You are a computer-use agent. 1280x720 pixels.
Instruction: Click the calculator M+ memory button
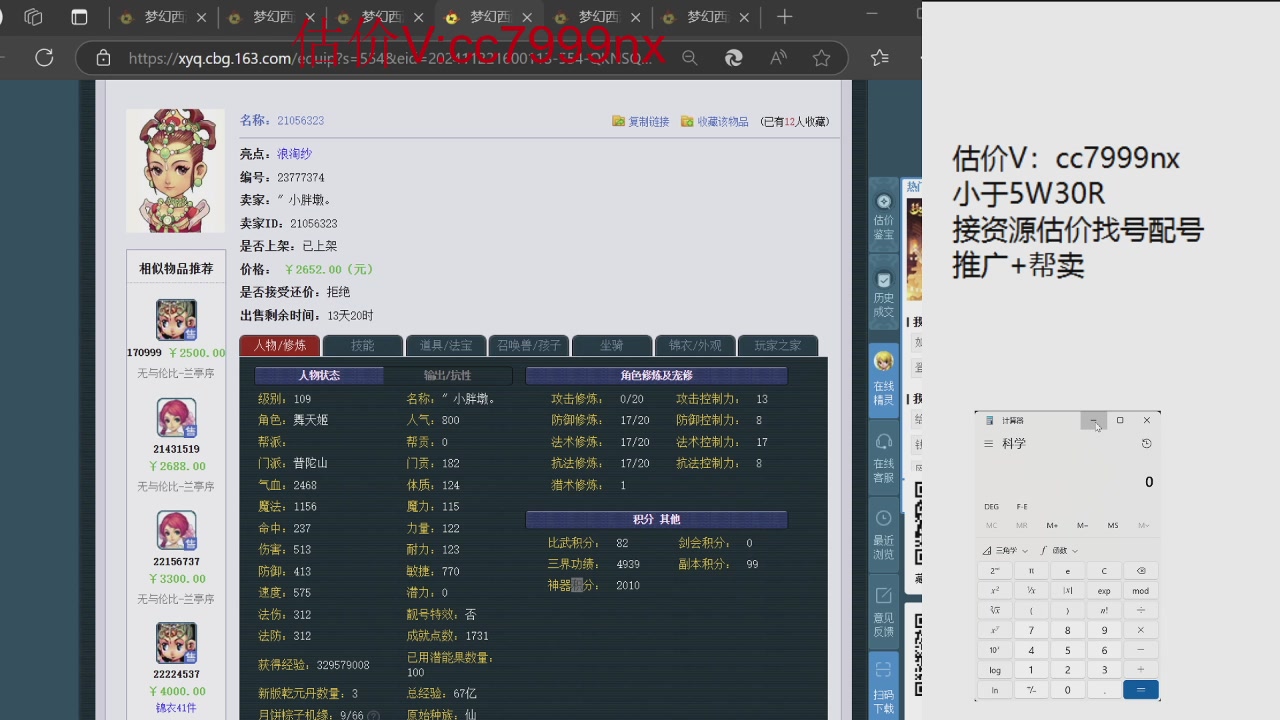[x=1052, y=525]
